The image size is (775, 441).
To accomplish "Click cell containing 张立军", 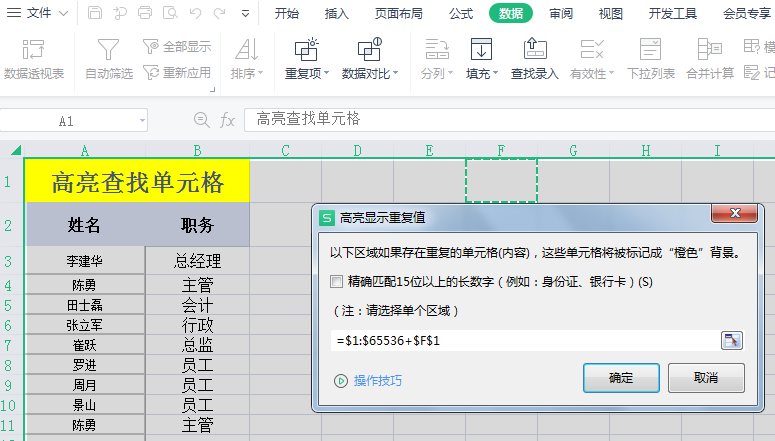I will 85,325.
